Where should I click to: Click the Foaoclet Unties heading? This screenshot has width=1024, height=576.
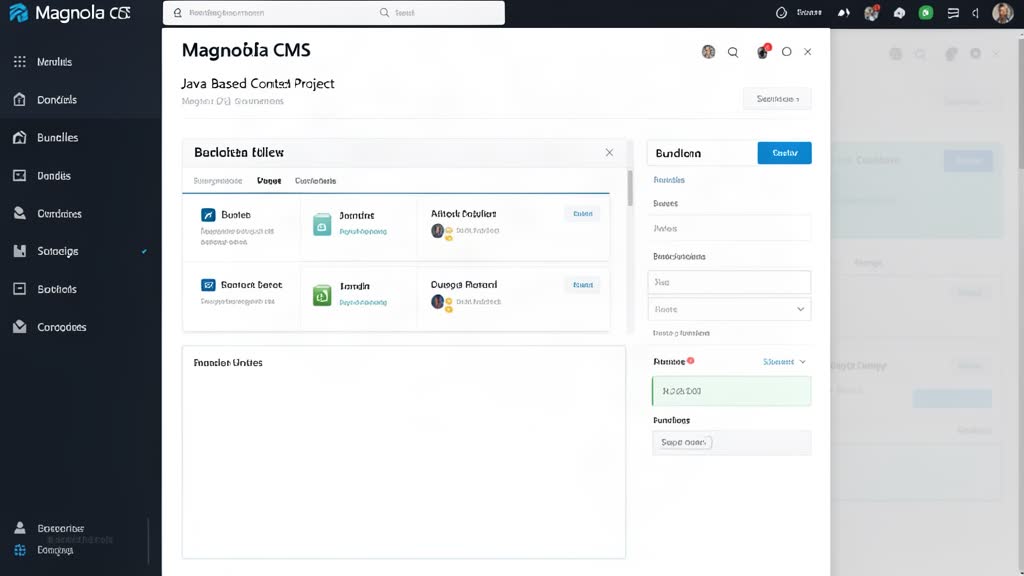[x=228, y=362]
